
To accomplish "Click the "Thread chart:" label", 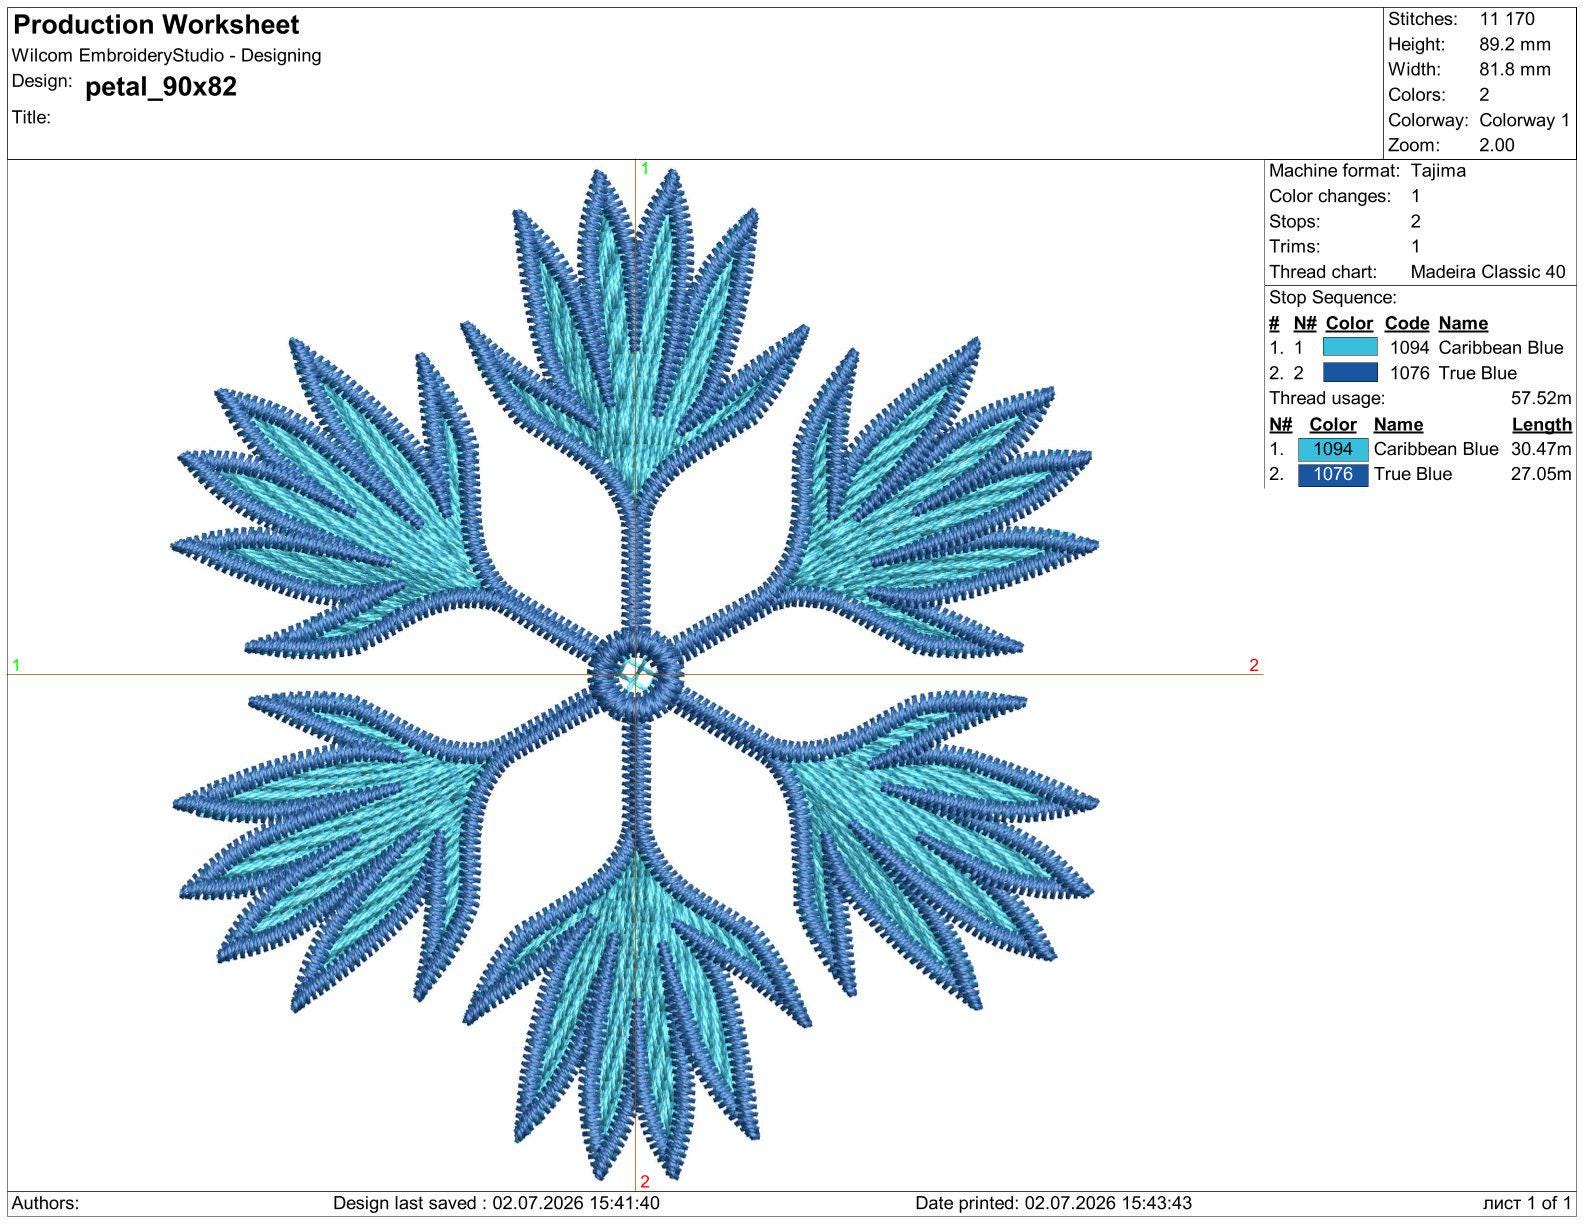I will (1323, 272).
